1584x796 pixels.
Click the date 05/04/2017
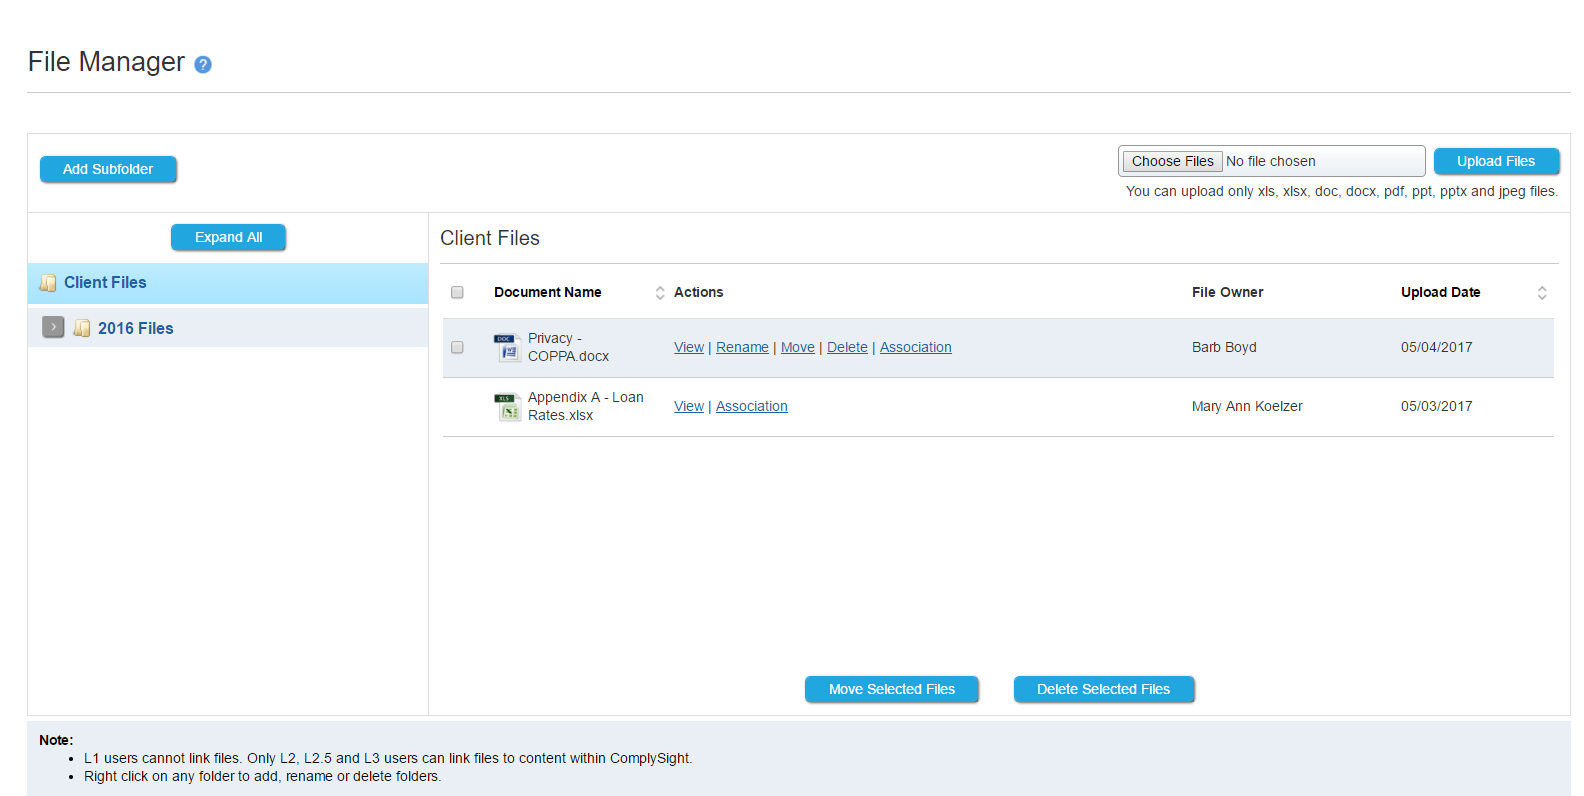(x=1436, y=347)
